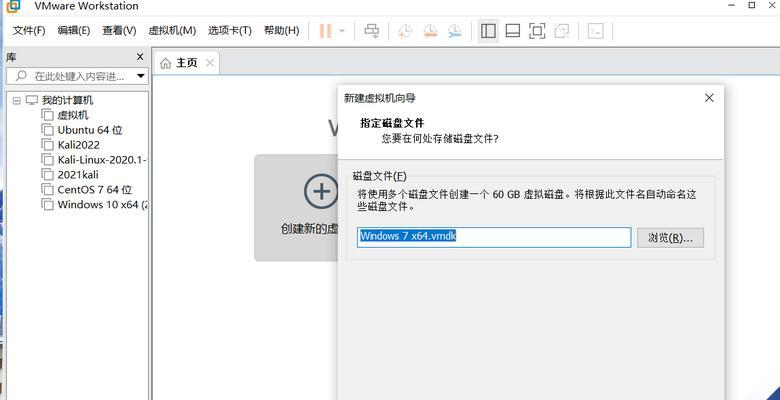Image resolution: width=780 pixels, height=400 pixels.
Task: Click the search magnifier icon in library
Action: click(x=21, y=76)
